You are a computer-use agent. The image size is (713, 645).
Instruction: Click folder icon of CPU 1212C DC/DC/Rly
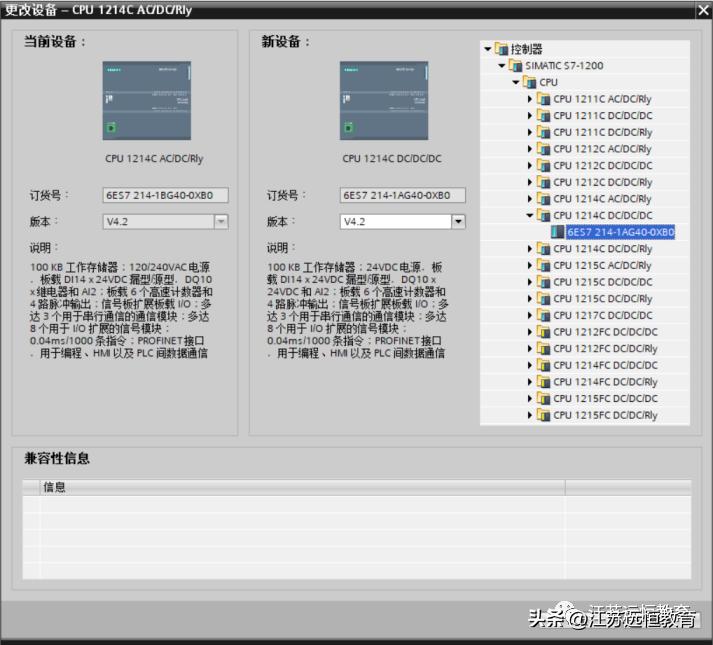tap(543, 182)
